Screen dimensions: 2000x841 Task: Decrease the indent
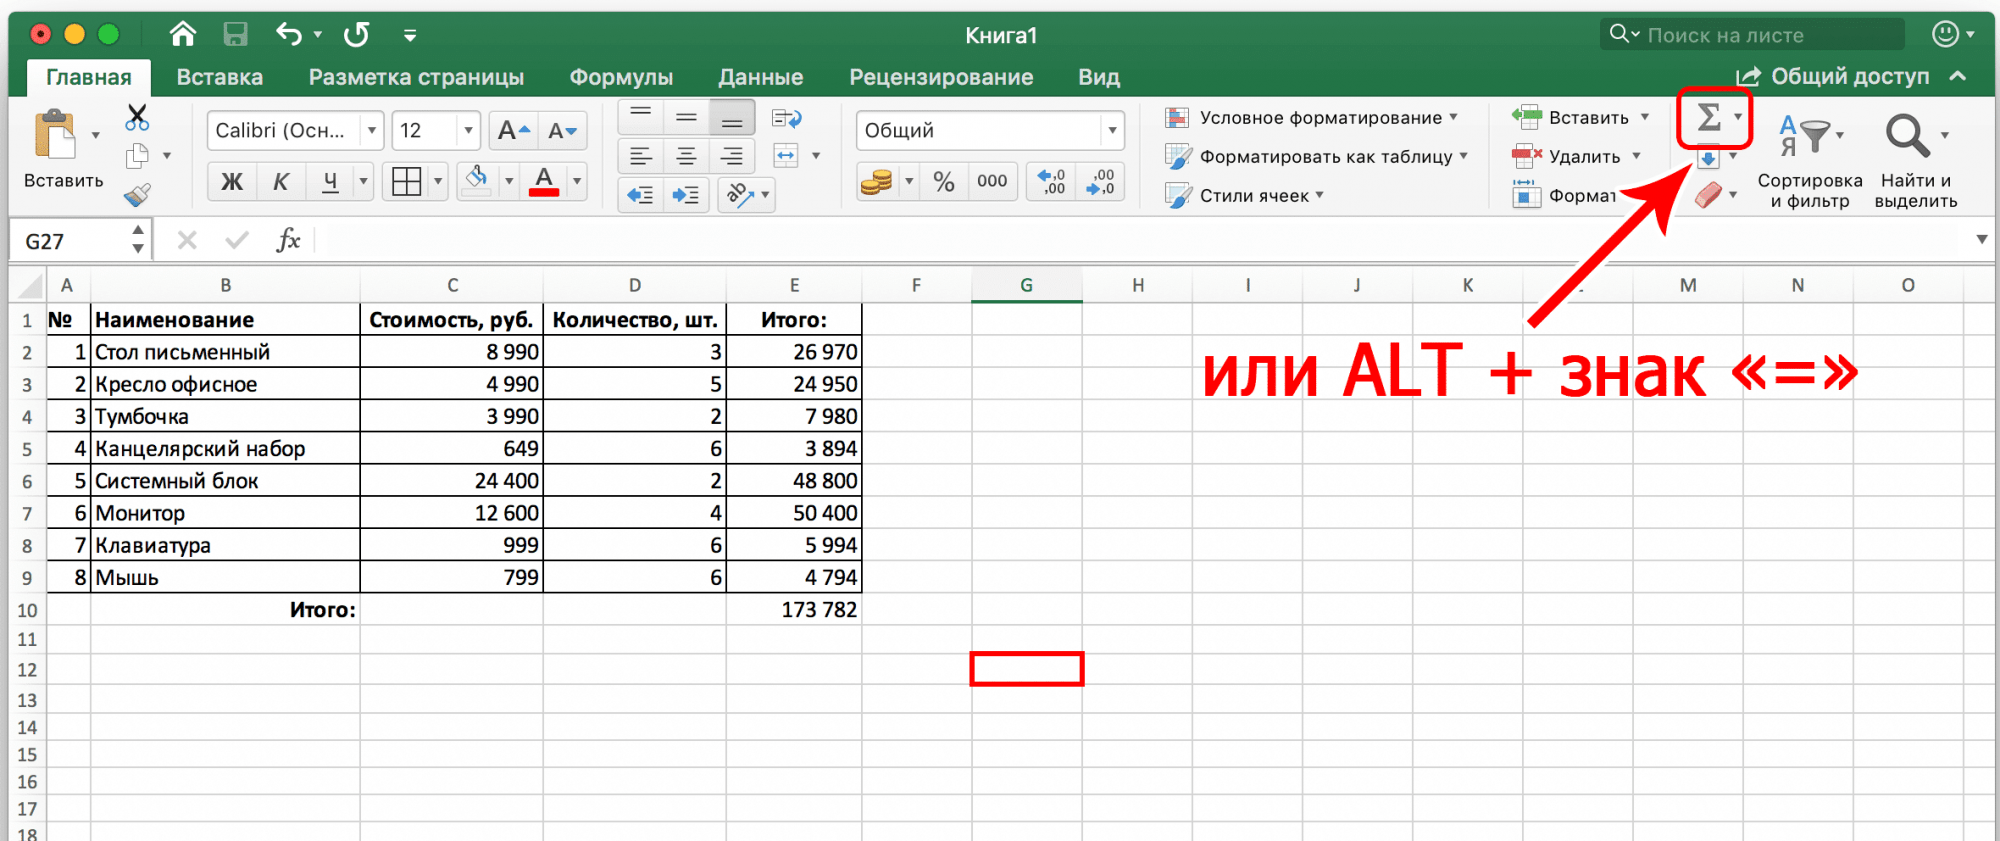point(640,195)
